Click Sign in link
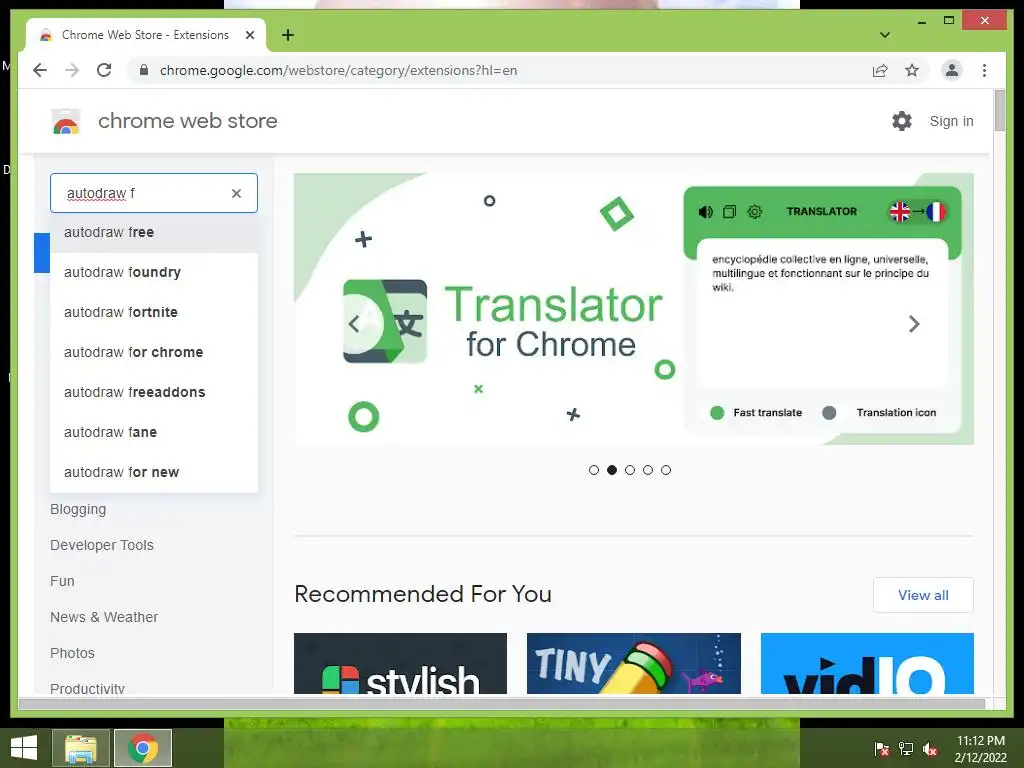This screenshot has height=768, width=1024. click(952, 121)
